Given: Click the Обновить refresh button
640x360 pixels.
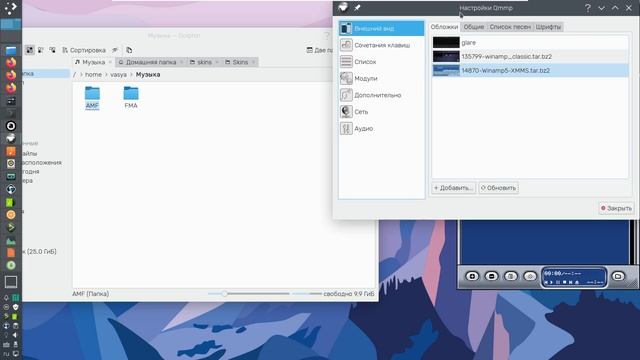Looking at the screenshot, I should tap(498, 188).
